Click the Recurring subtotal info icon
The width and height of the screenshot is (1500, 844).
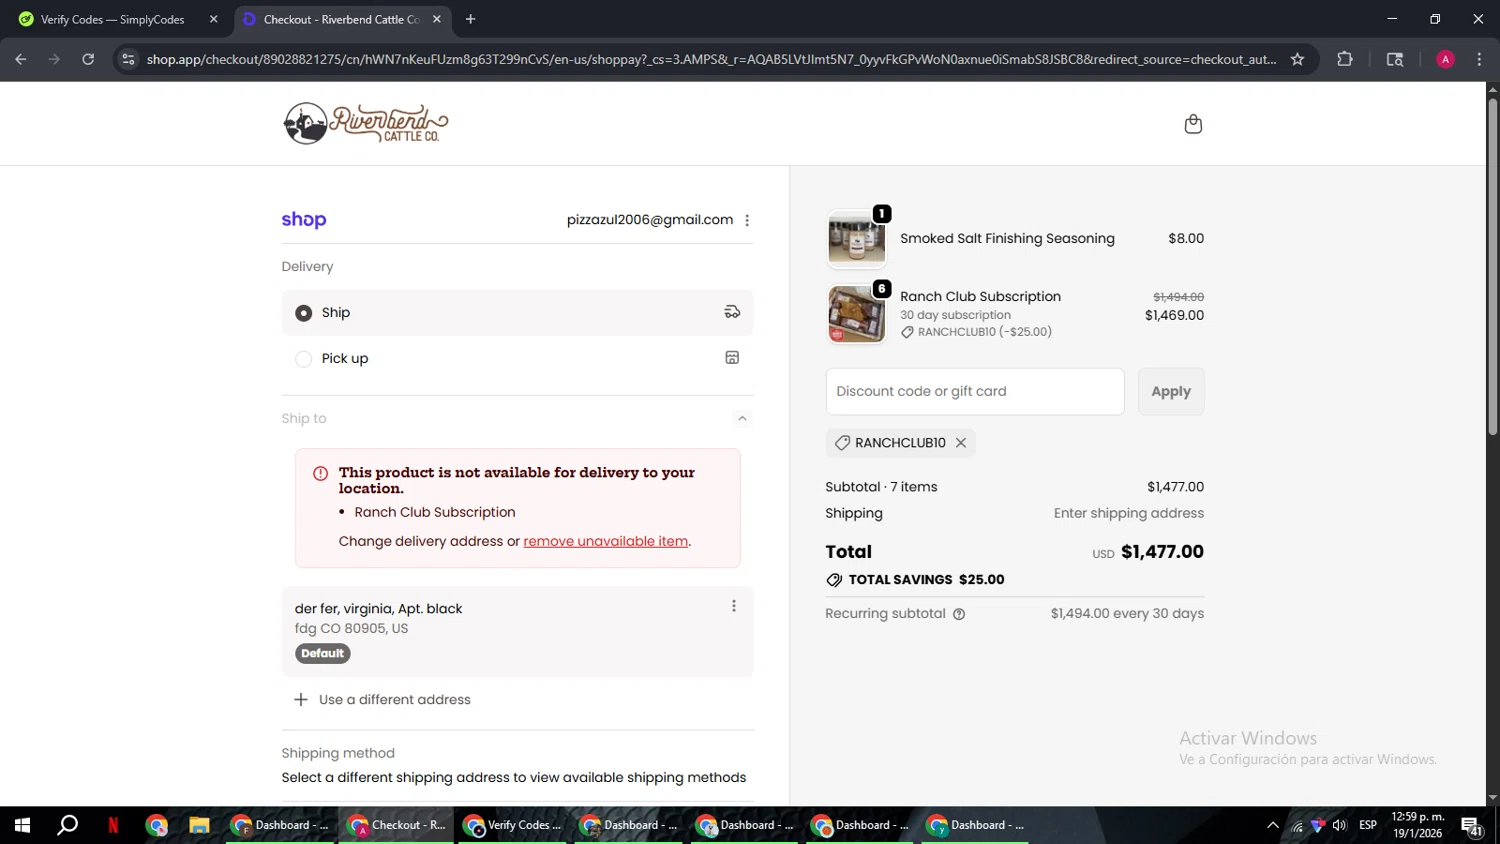coord(959,614)
